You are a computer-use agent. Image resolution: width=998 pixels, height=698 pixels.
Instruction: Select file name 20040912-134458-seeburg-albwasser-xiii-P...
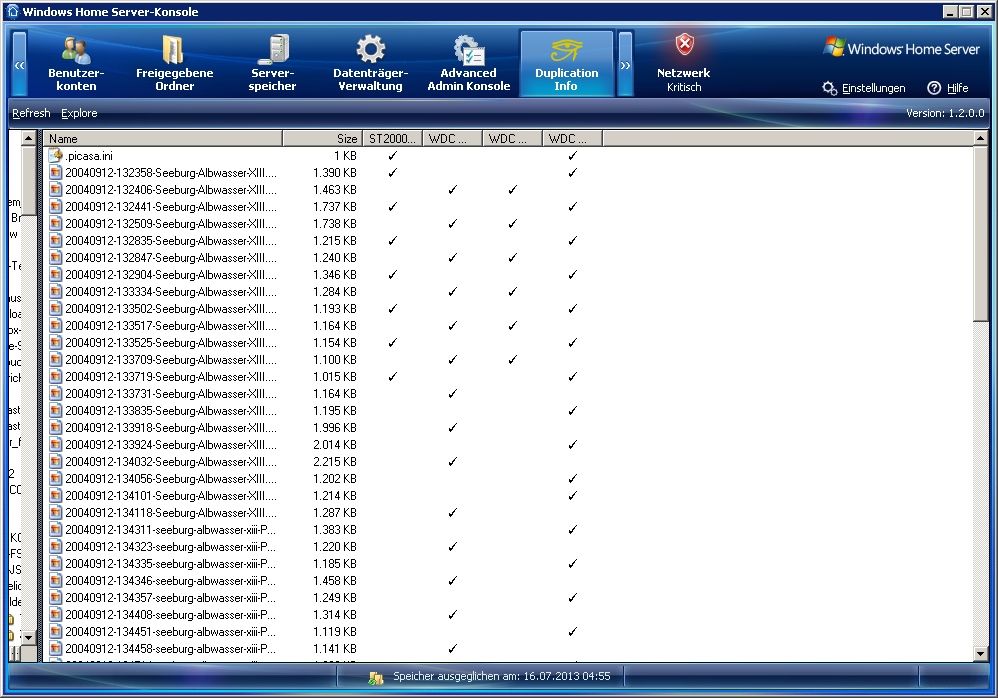coord(171,649)
